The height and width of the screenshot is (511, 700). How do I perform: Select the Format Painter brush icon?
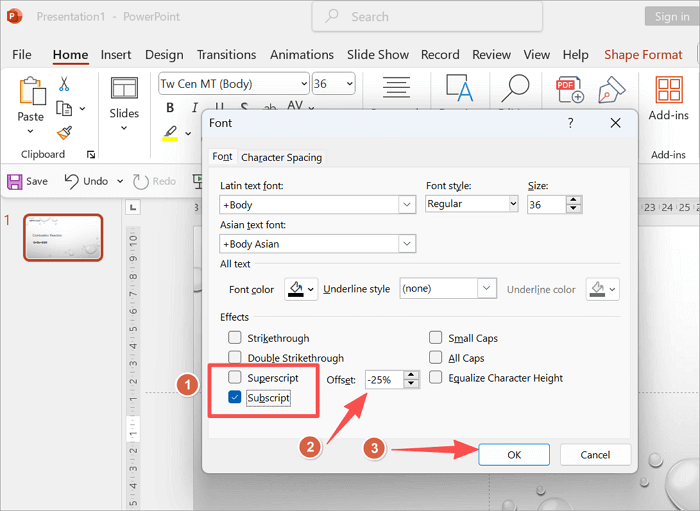(65, 132)
